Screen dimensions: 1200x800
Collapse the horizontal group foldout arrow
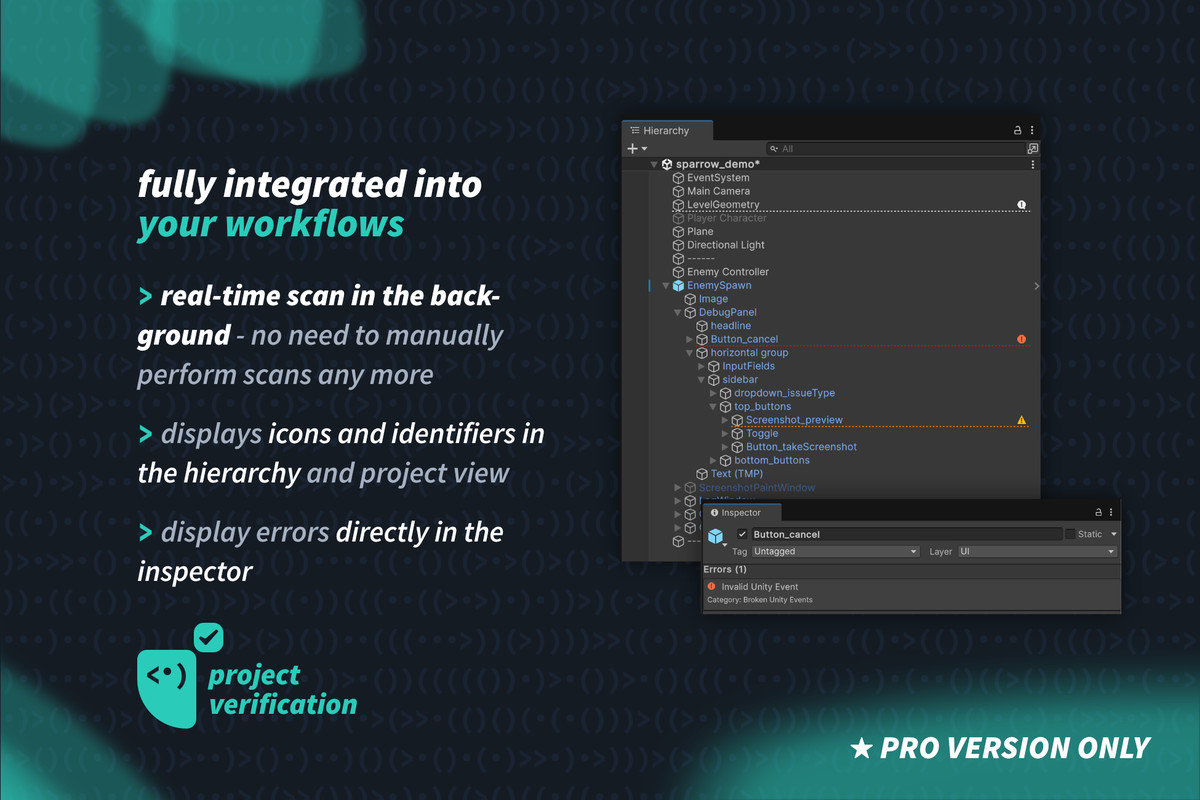[690, 353]
